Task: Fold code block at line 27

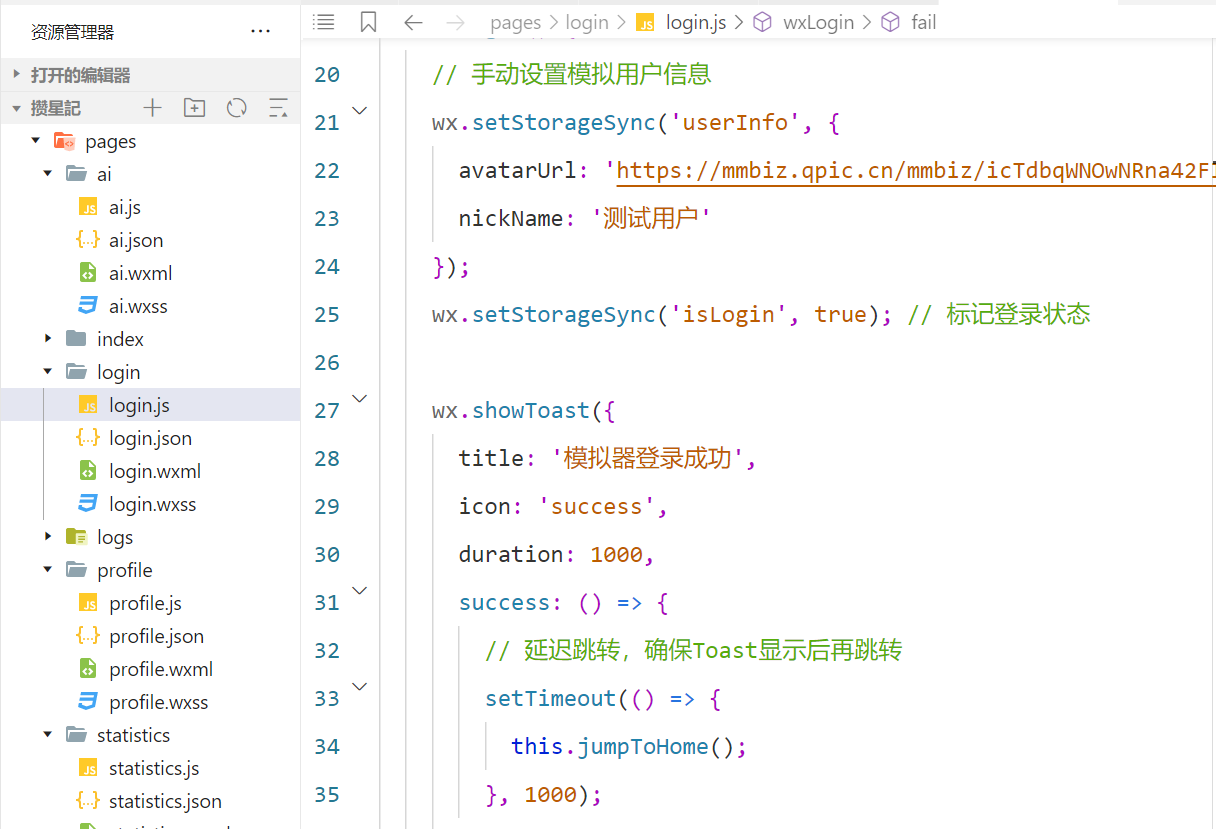Action: tap(360, 399)
